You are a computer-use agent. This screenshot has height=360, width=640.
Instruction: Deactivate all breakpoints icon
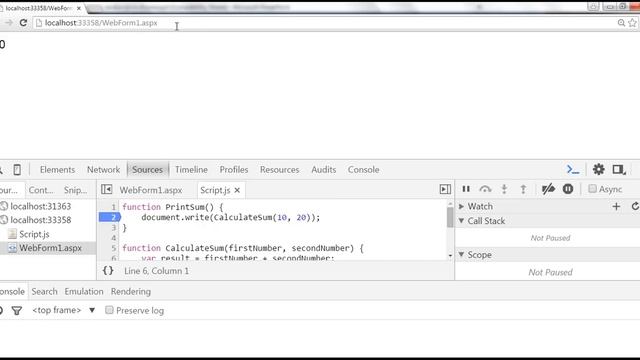pyautogui.click(x=548, y=189)
